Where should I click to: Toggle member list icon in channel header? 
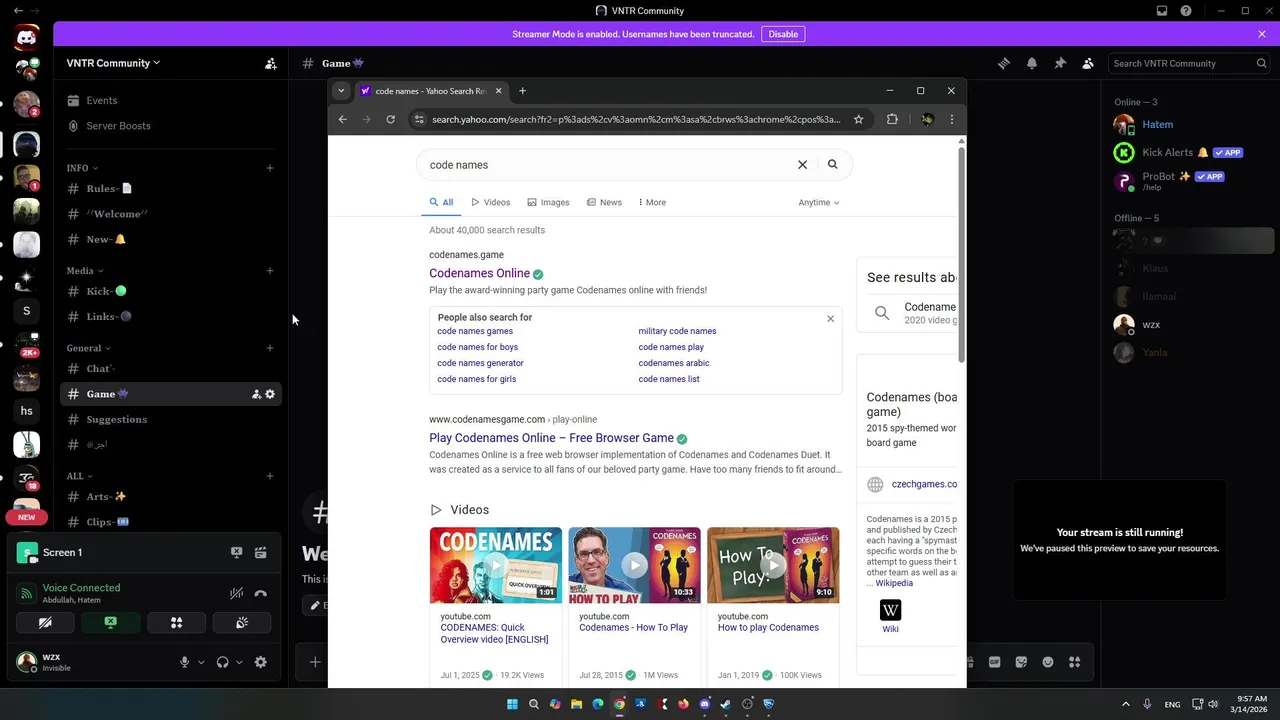[1088, 63]
